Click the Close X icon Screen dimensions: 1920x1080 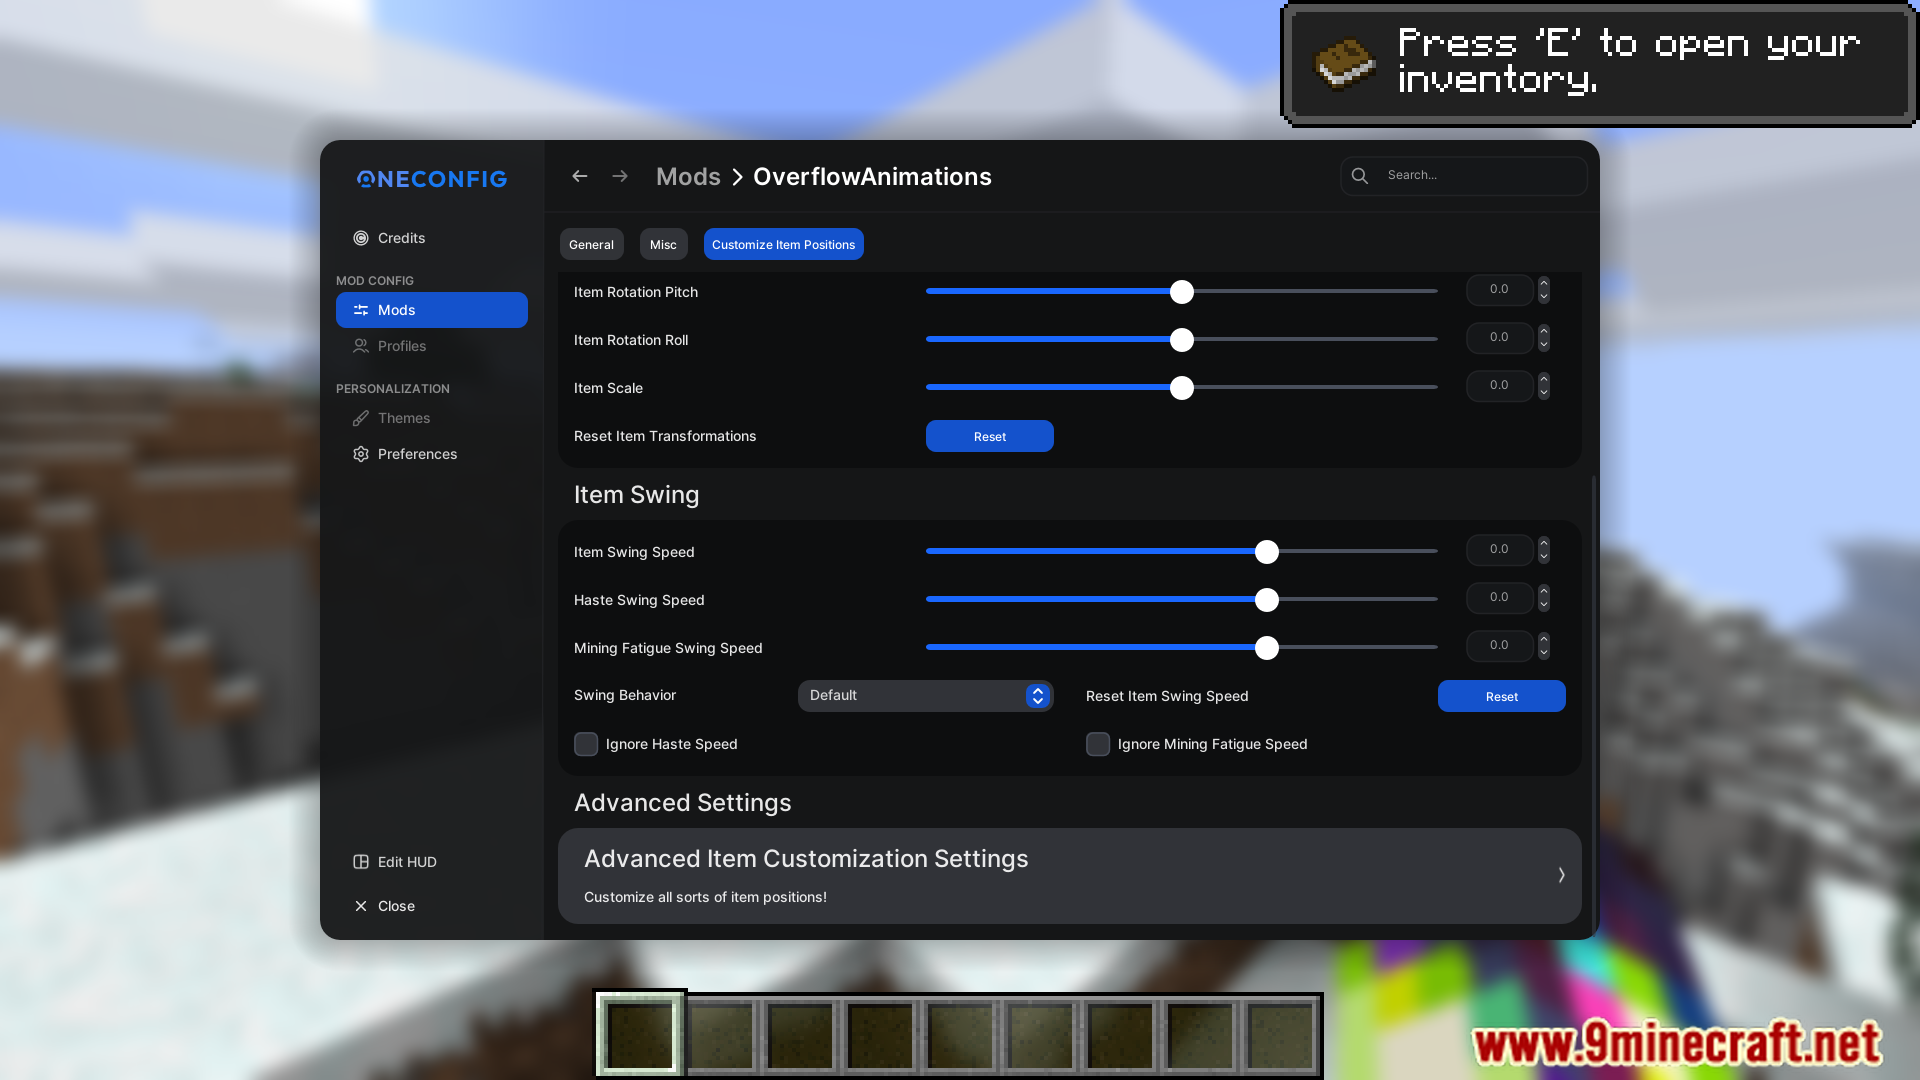[361, 906]
